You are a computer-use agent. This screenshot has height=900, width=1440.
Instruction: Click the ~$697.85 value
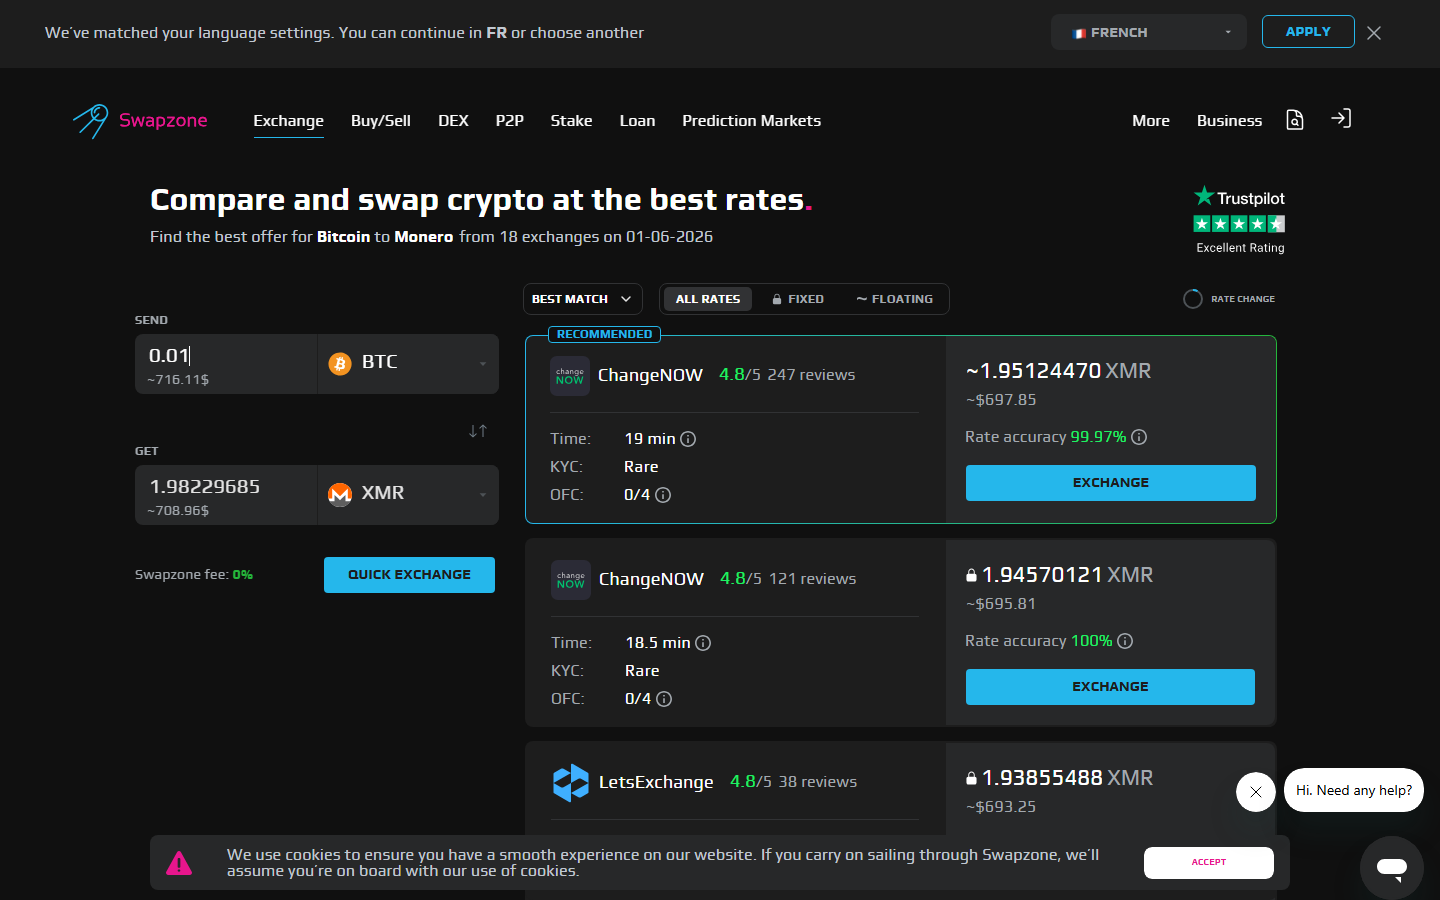(1001, 400)
